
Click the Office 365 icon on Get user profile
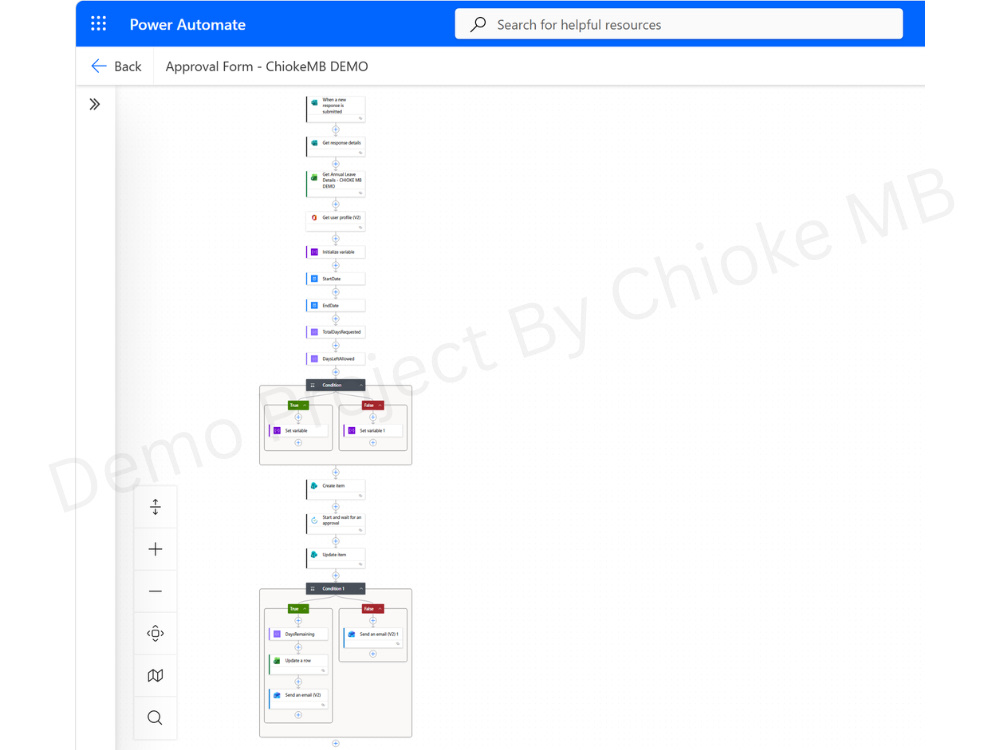(x=314, y=217)
